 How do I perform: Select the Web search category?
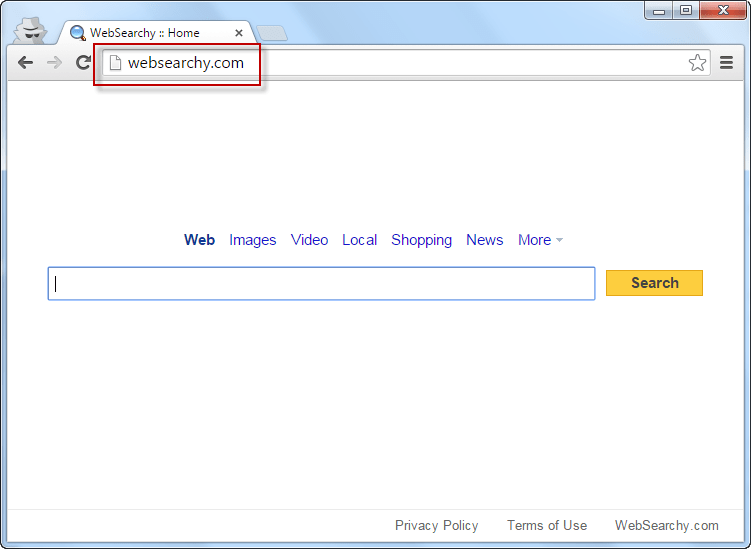click(199, 240)
